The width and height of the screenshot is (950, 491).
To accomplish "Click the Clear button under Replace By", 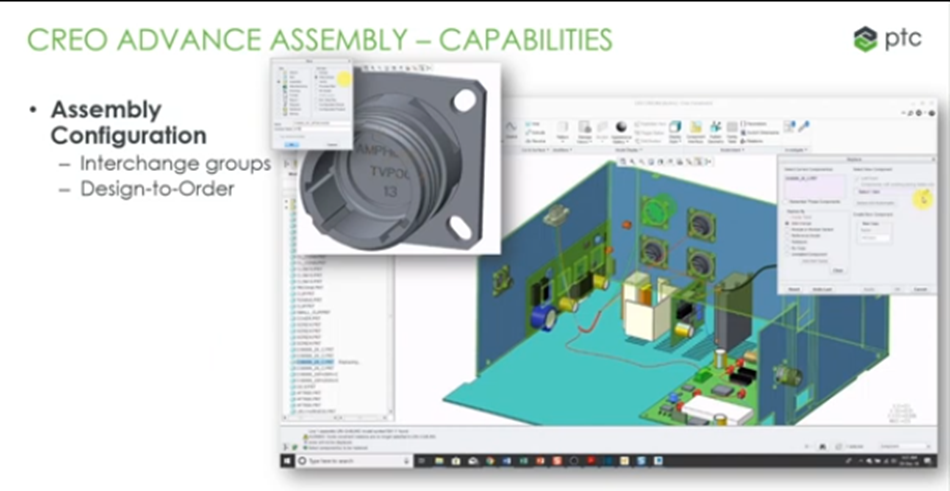I will 838,270.
